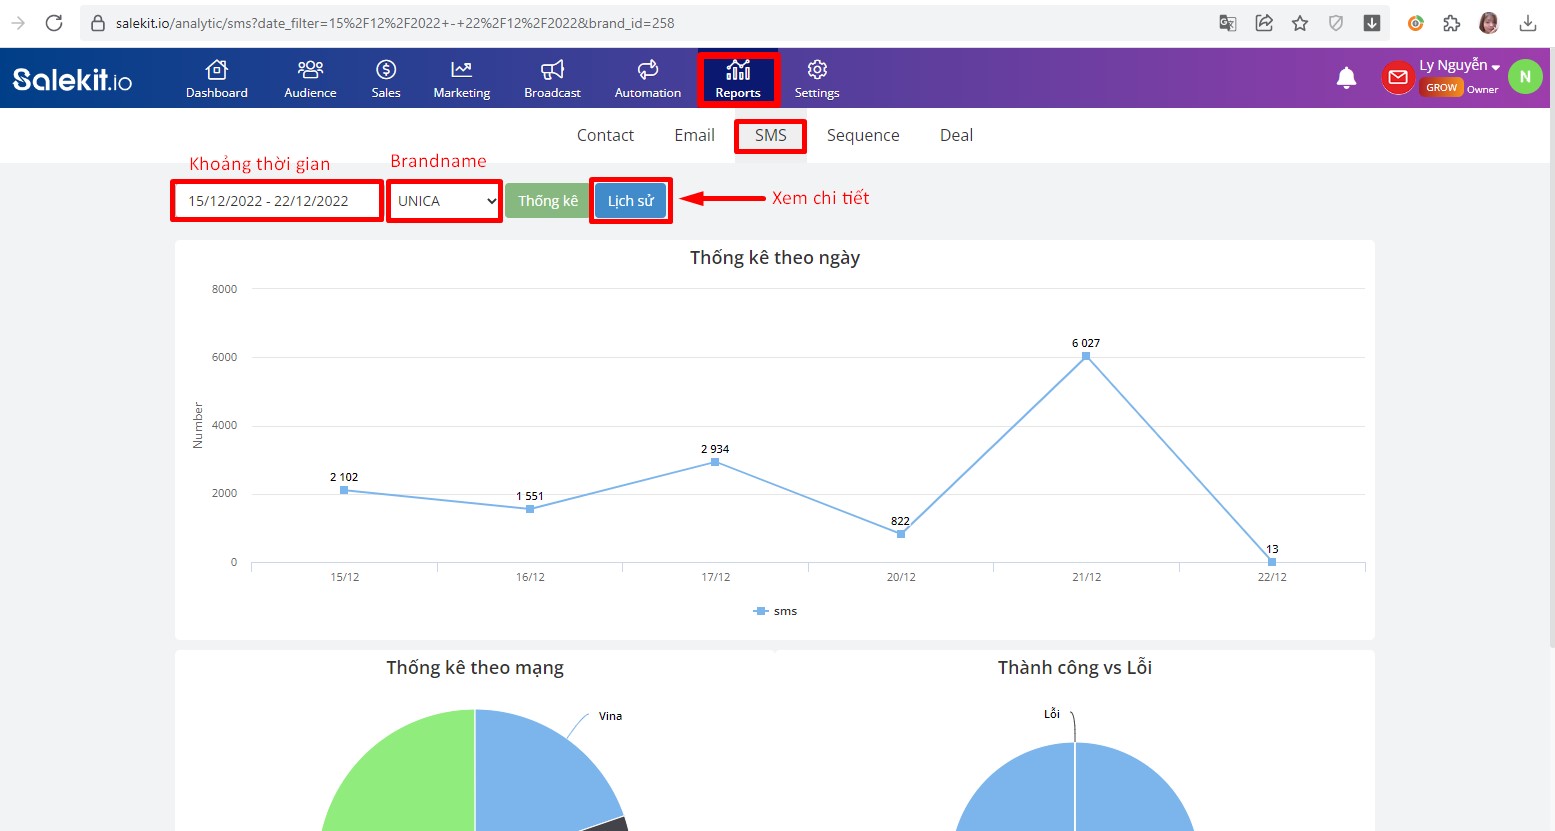View site lock information icon
This screenshot has height=831, width=1555.
click(x=98, y=23)
